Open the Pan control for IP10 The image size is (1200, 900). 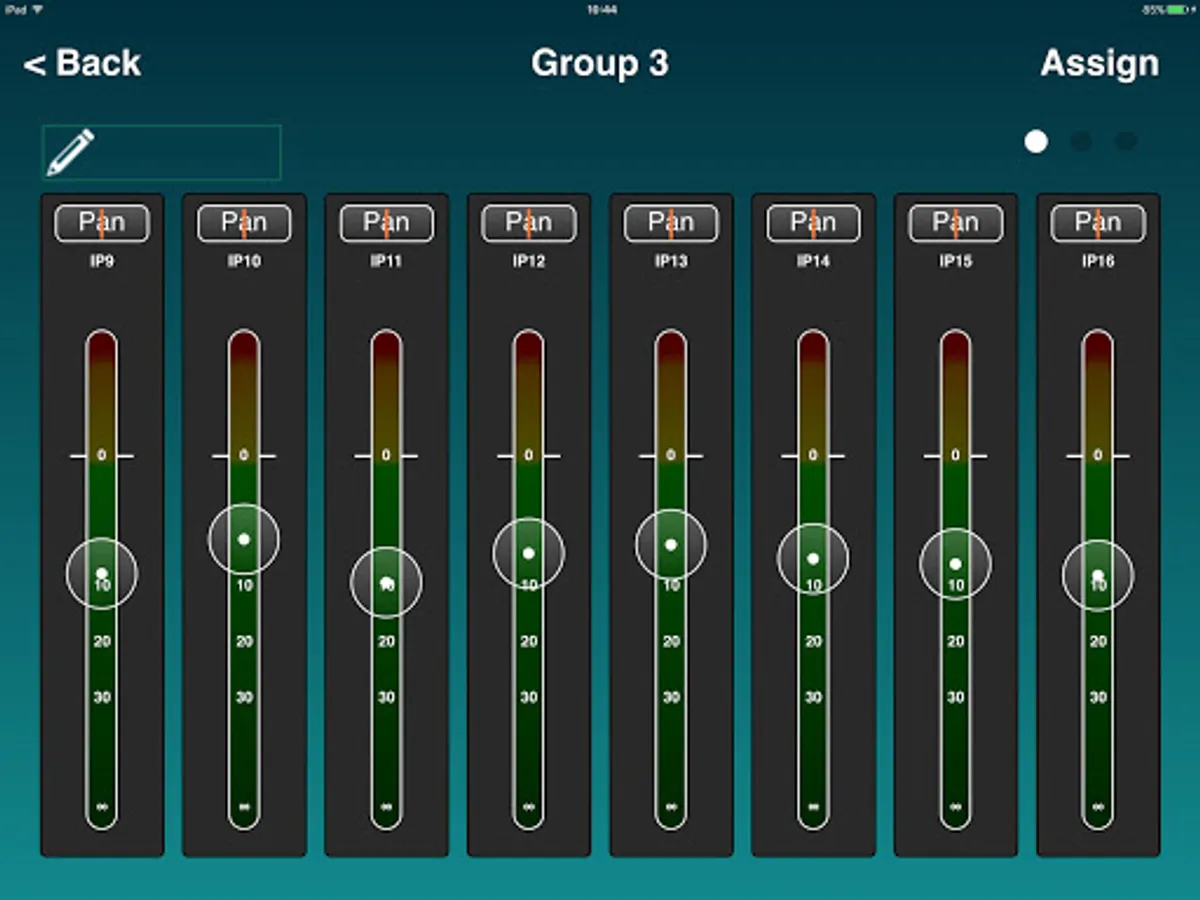click(244, 223)
